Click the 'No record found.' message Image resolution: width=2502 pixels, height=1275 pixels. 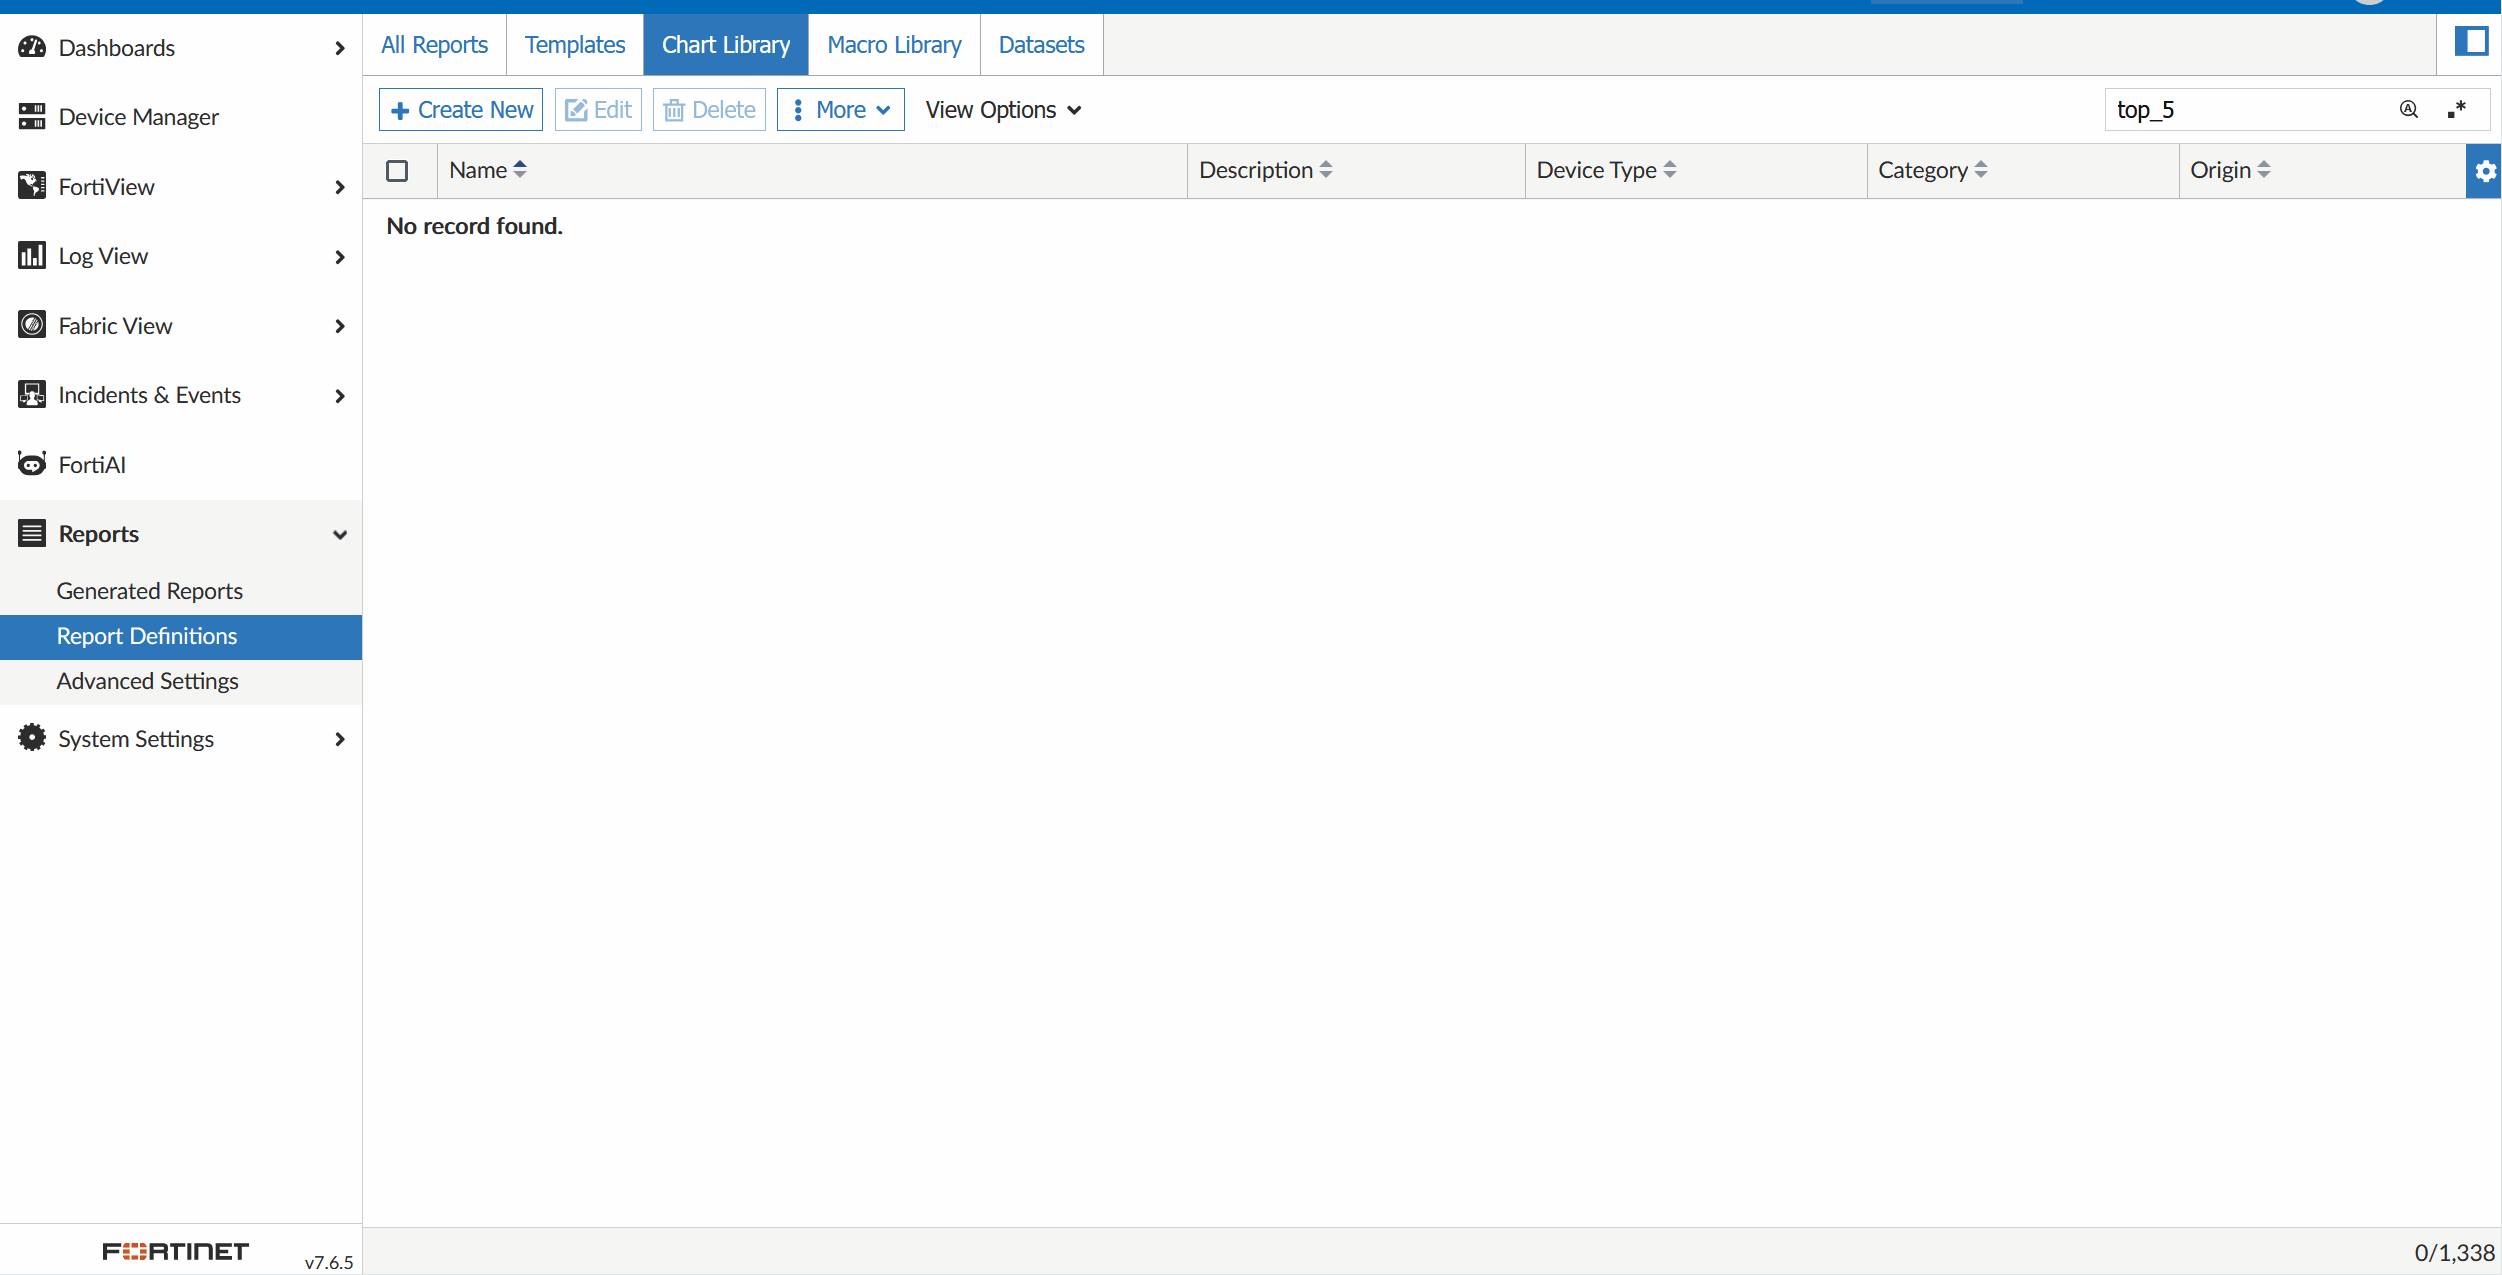pyautogui.click(x=475, y=226)
